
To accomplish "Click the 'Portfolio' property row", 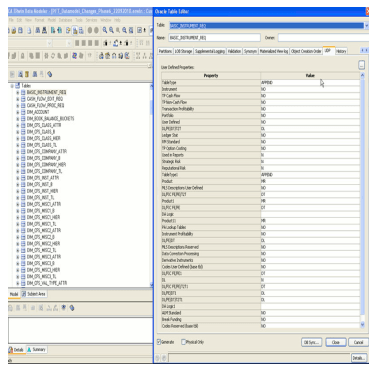I will 260,115.
